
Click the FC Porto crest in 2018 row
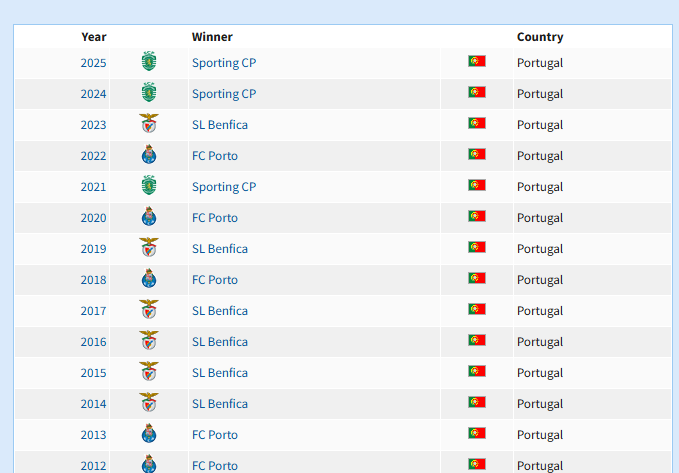pos(149,278)
